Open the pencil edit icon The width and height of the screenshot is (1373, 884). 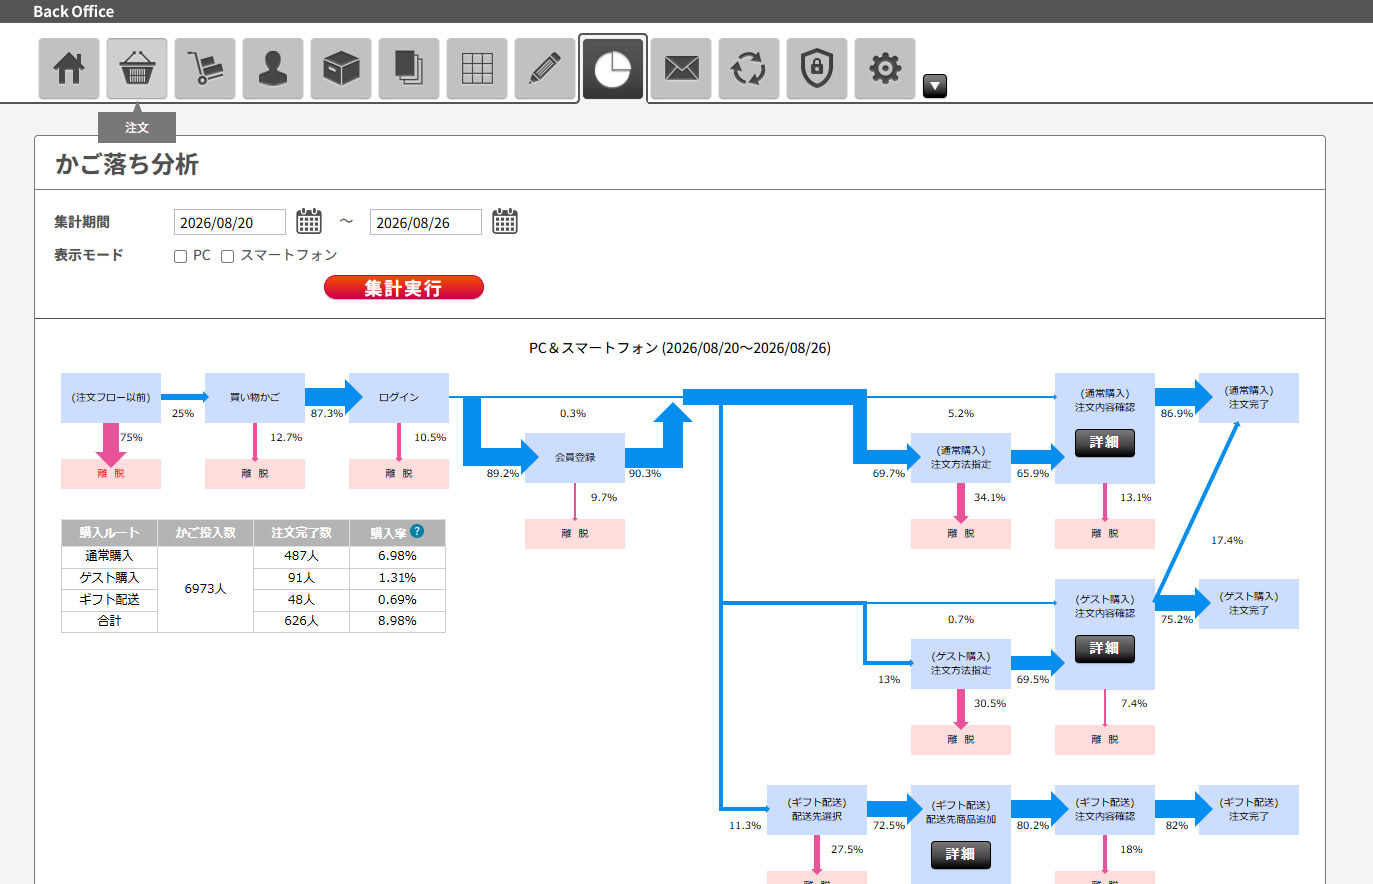pyautogui.click(x=545, y=69)
